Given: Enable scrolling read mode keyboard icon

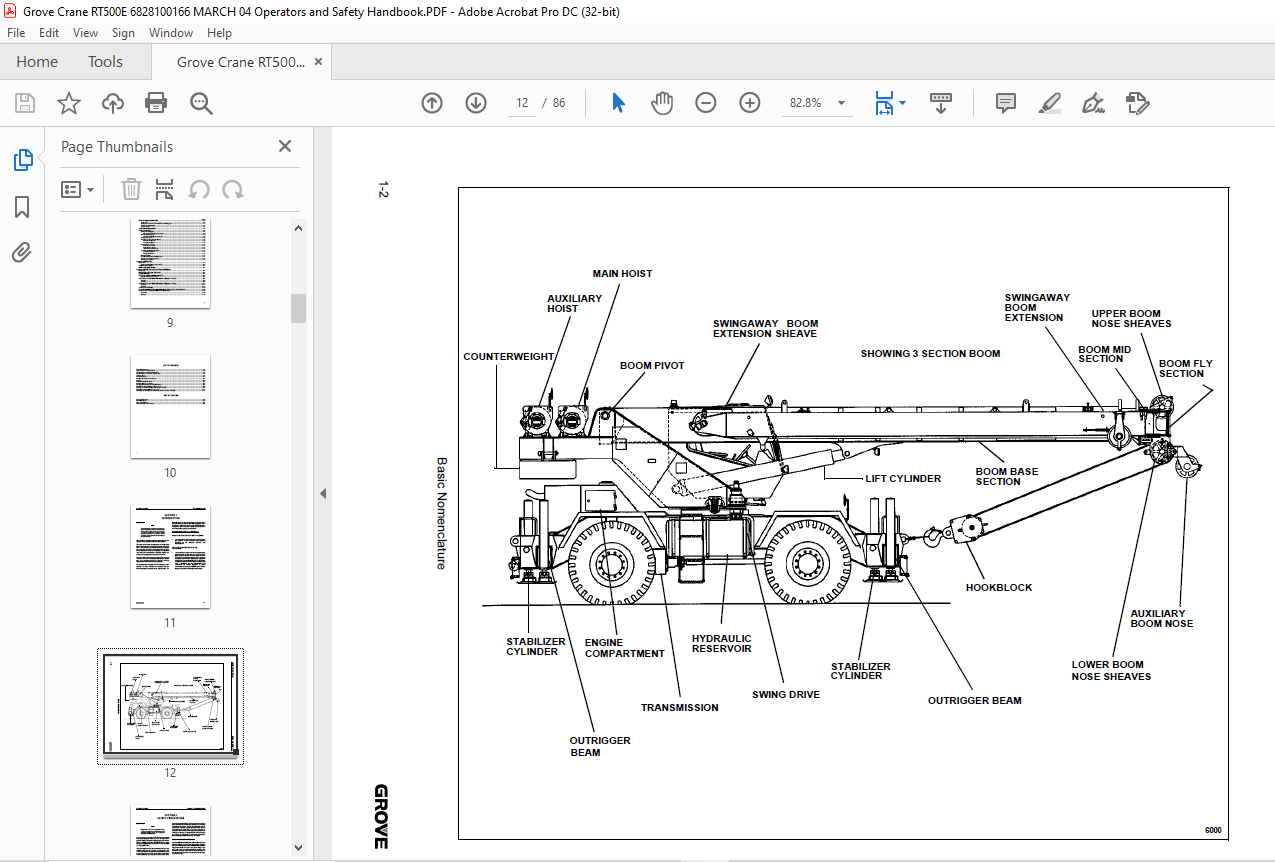Looking at the screenshot, I should (x=940, y=103).
